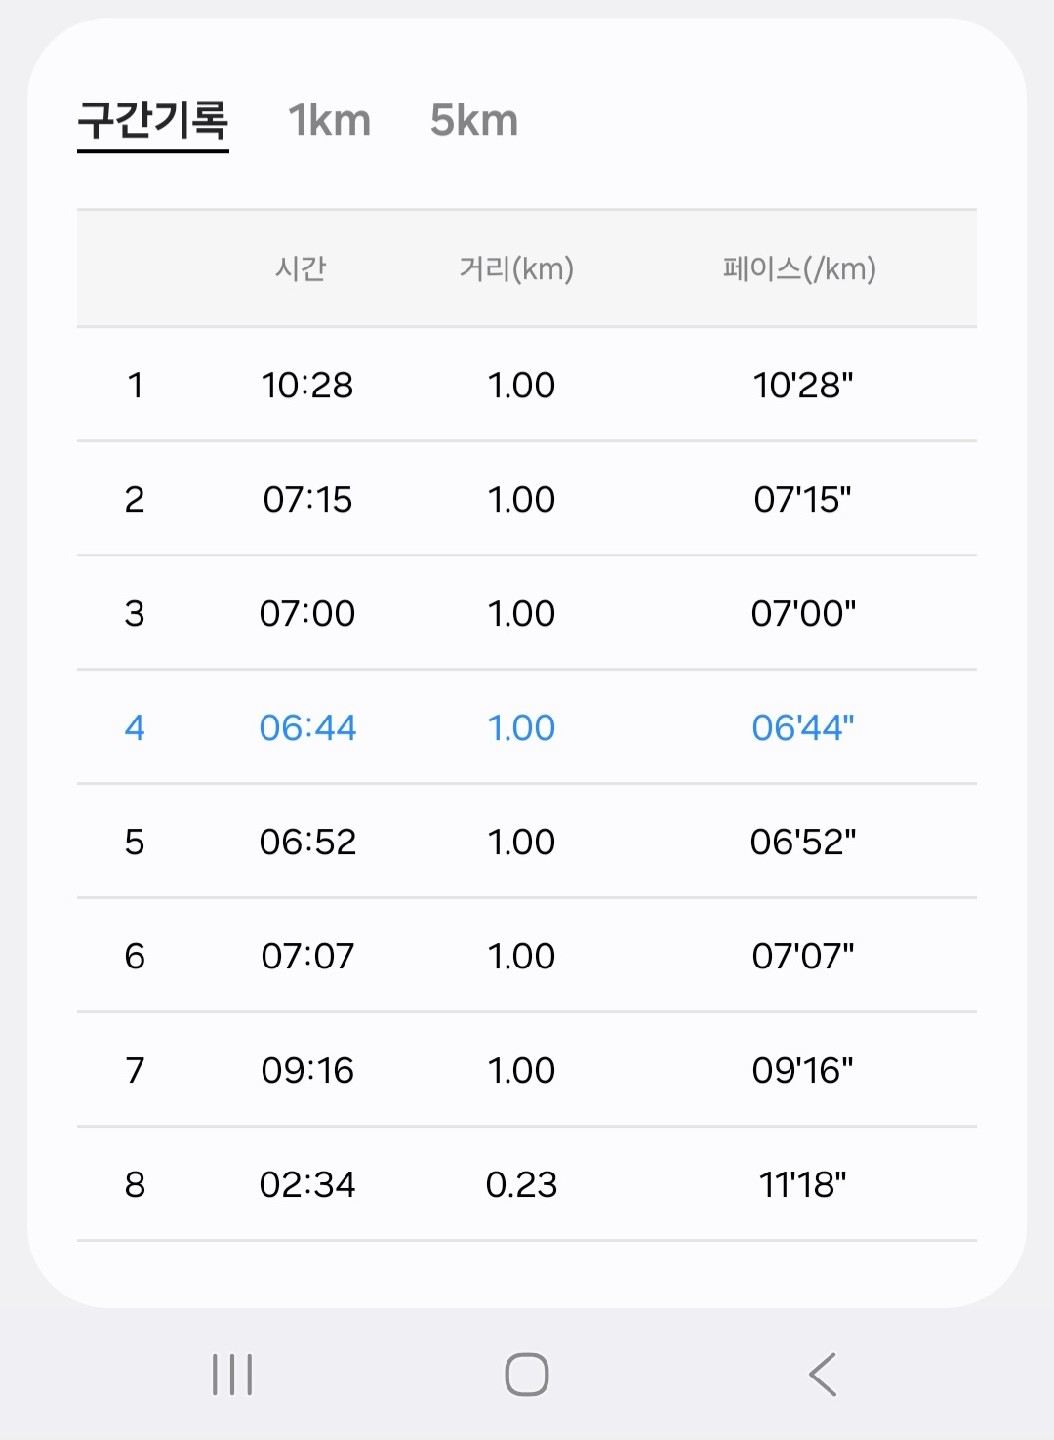Tap the highlighted blue lap number 4
Viewport: 1054px width, 1440px height.
click(x=134, y=728)
